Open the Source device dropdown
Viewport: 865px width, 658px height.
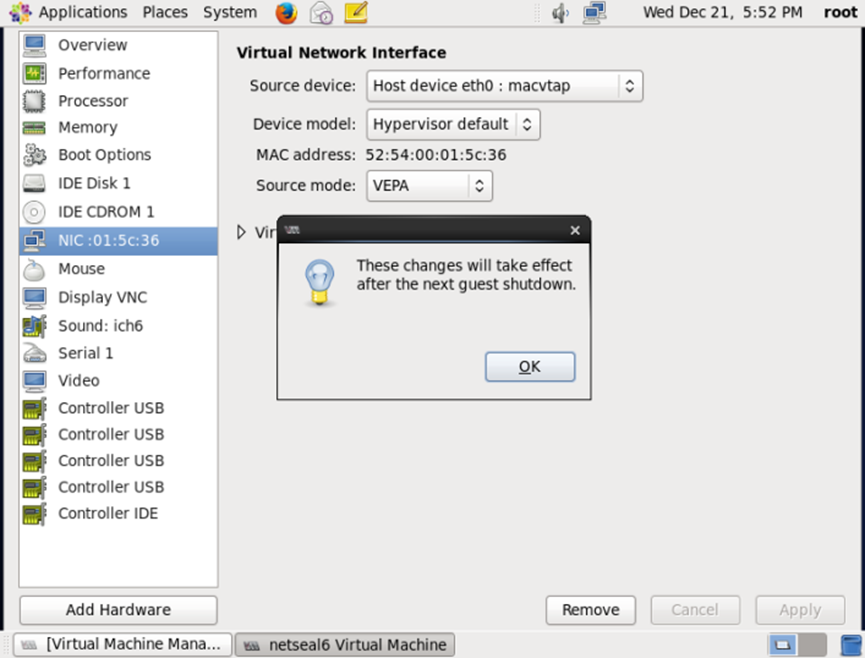(505, 86)
